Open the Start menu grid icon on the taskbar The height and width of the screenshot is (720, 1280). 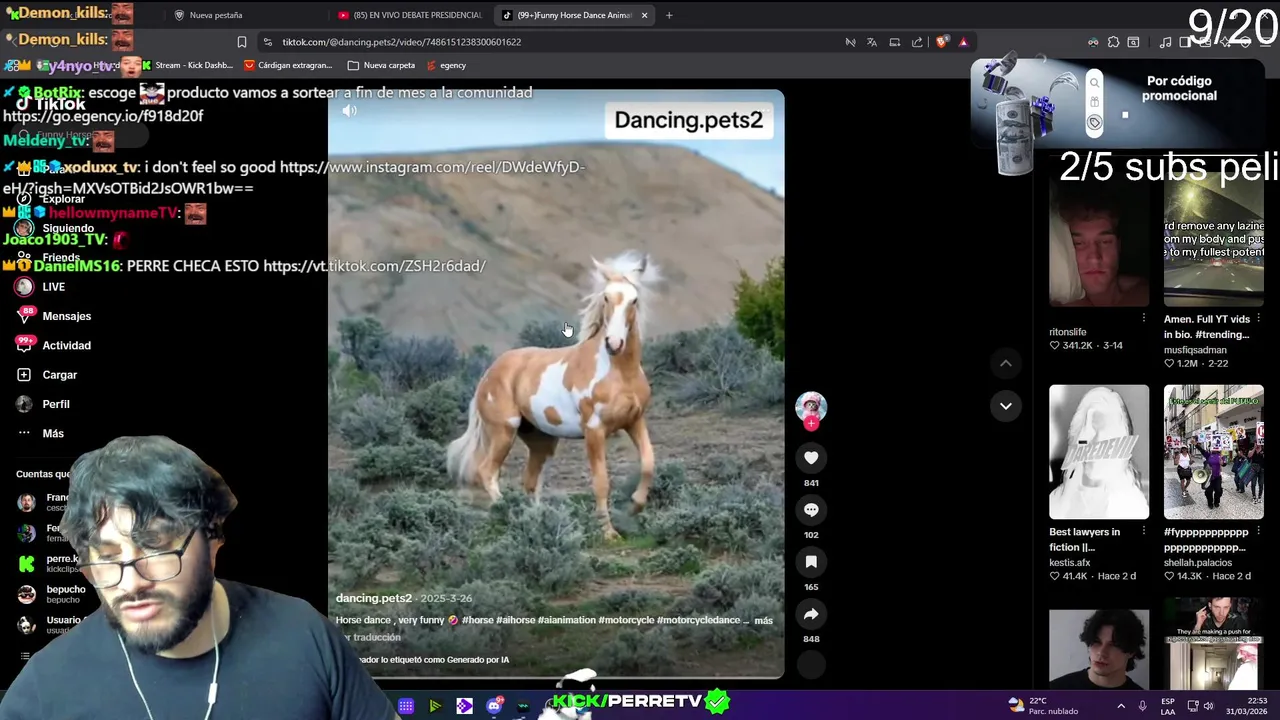(406, 706)
